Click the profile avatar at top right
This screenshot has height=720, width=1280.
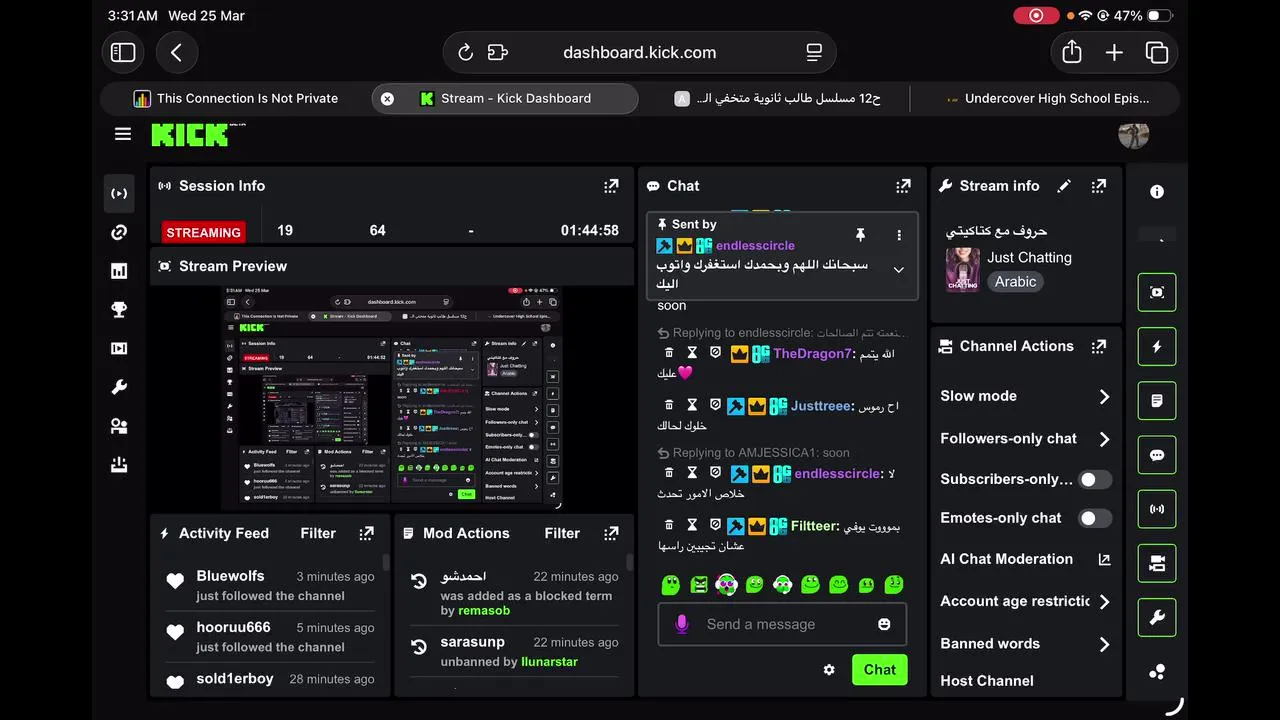click(1133, 135)
